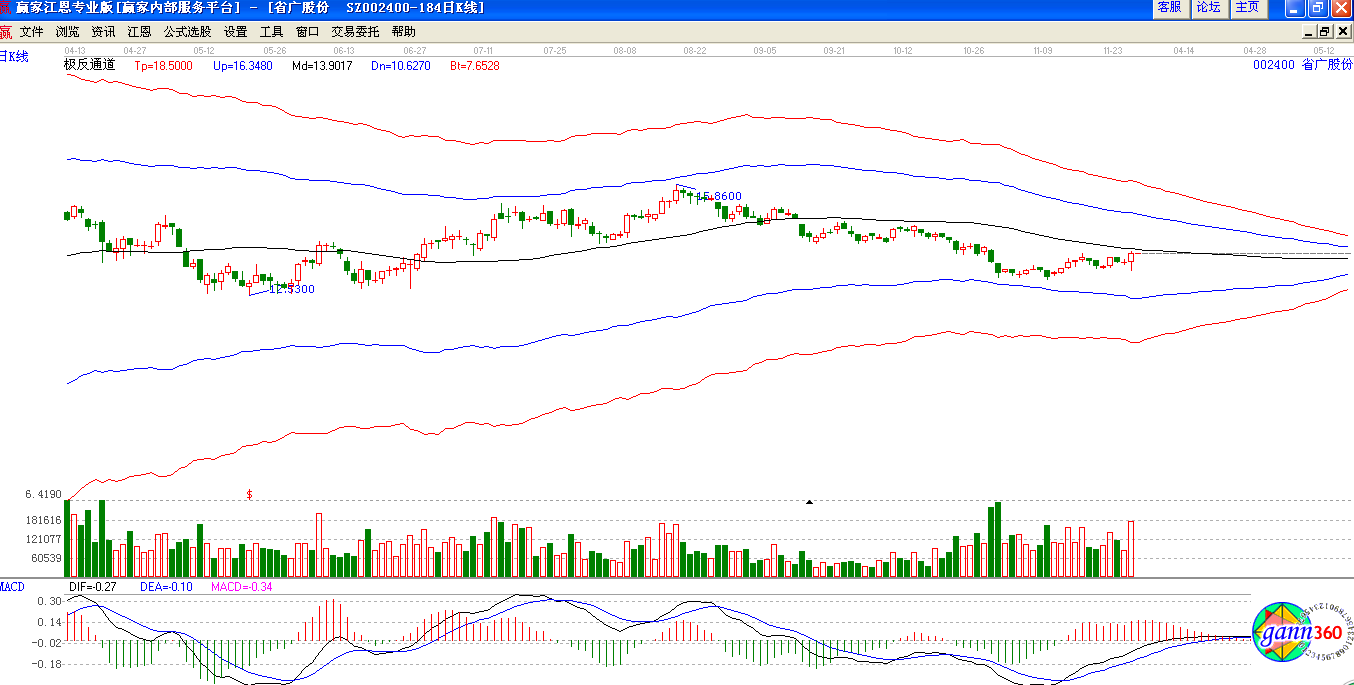Click the 11-23 date on the time axis
Image resolution: width=1354 pixels, height=685 pixels.
(1114, 50)
